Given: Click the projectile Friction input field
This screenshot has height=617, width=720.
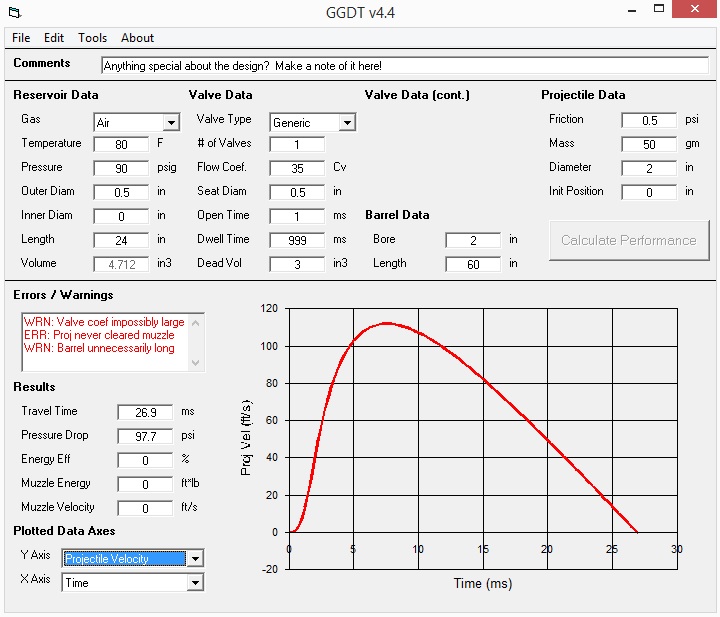Looking at the screenshot, I should (648, 120).
